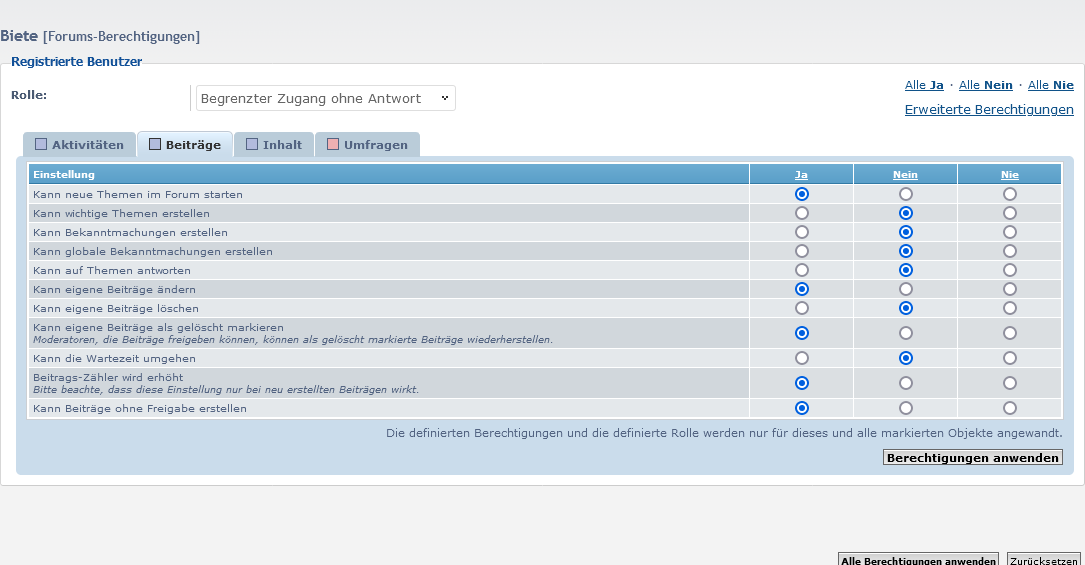Click the Alle Ja link

pyautogui.click(x=924, y=85)
